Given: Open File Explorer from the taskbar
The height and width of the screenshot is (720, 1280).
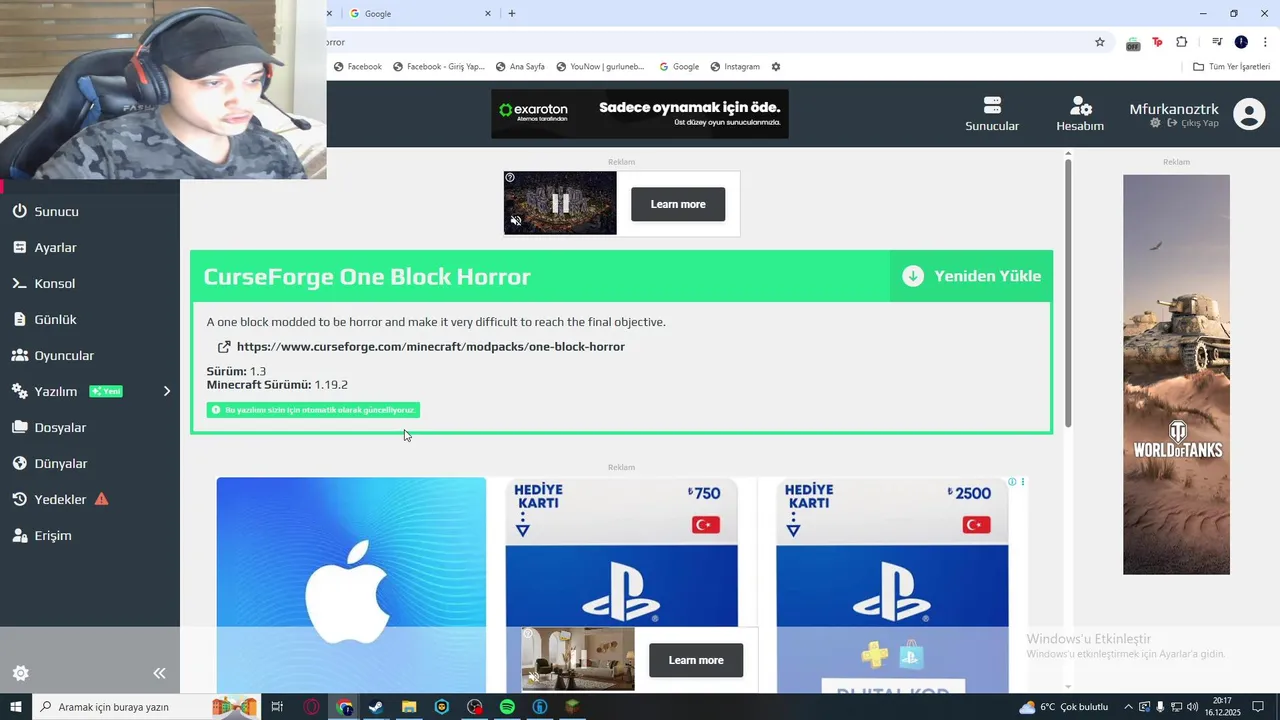Looking at the screenshot, I should click(409, 707).
